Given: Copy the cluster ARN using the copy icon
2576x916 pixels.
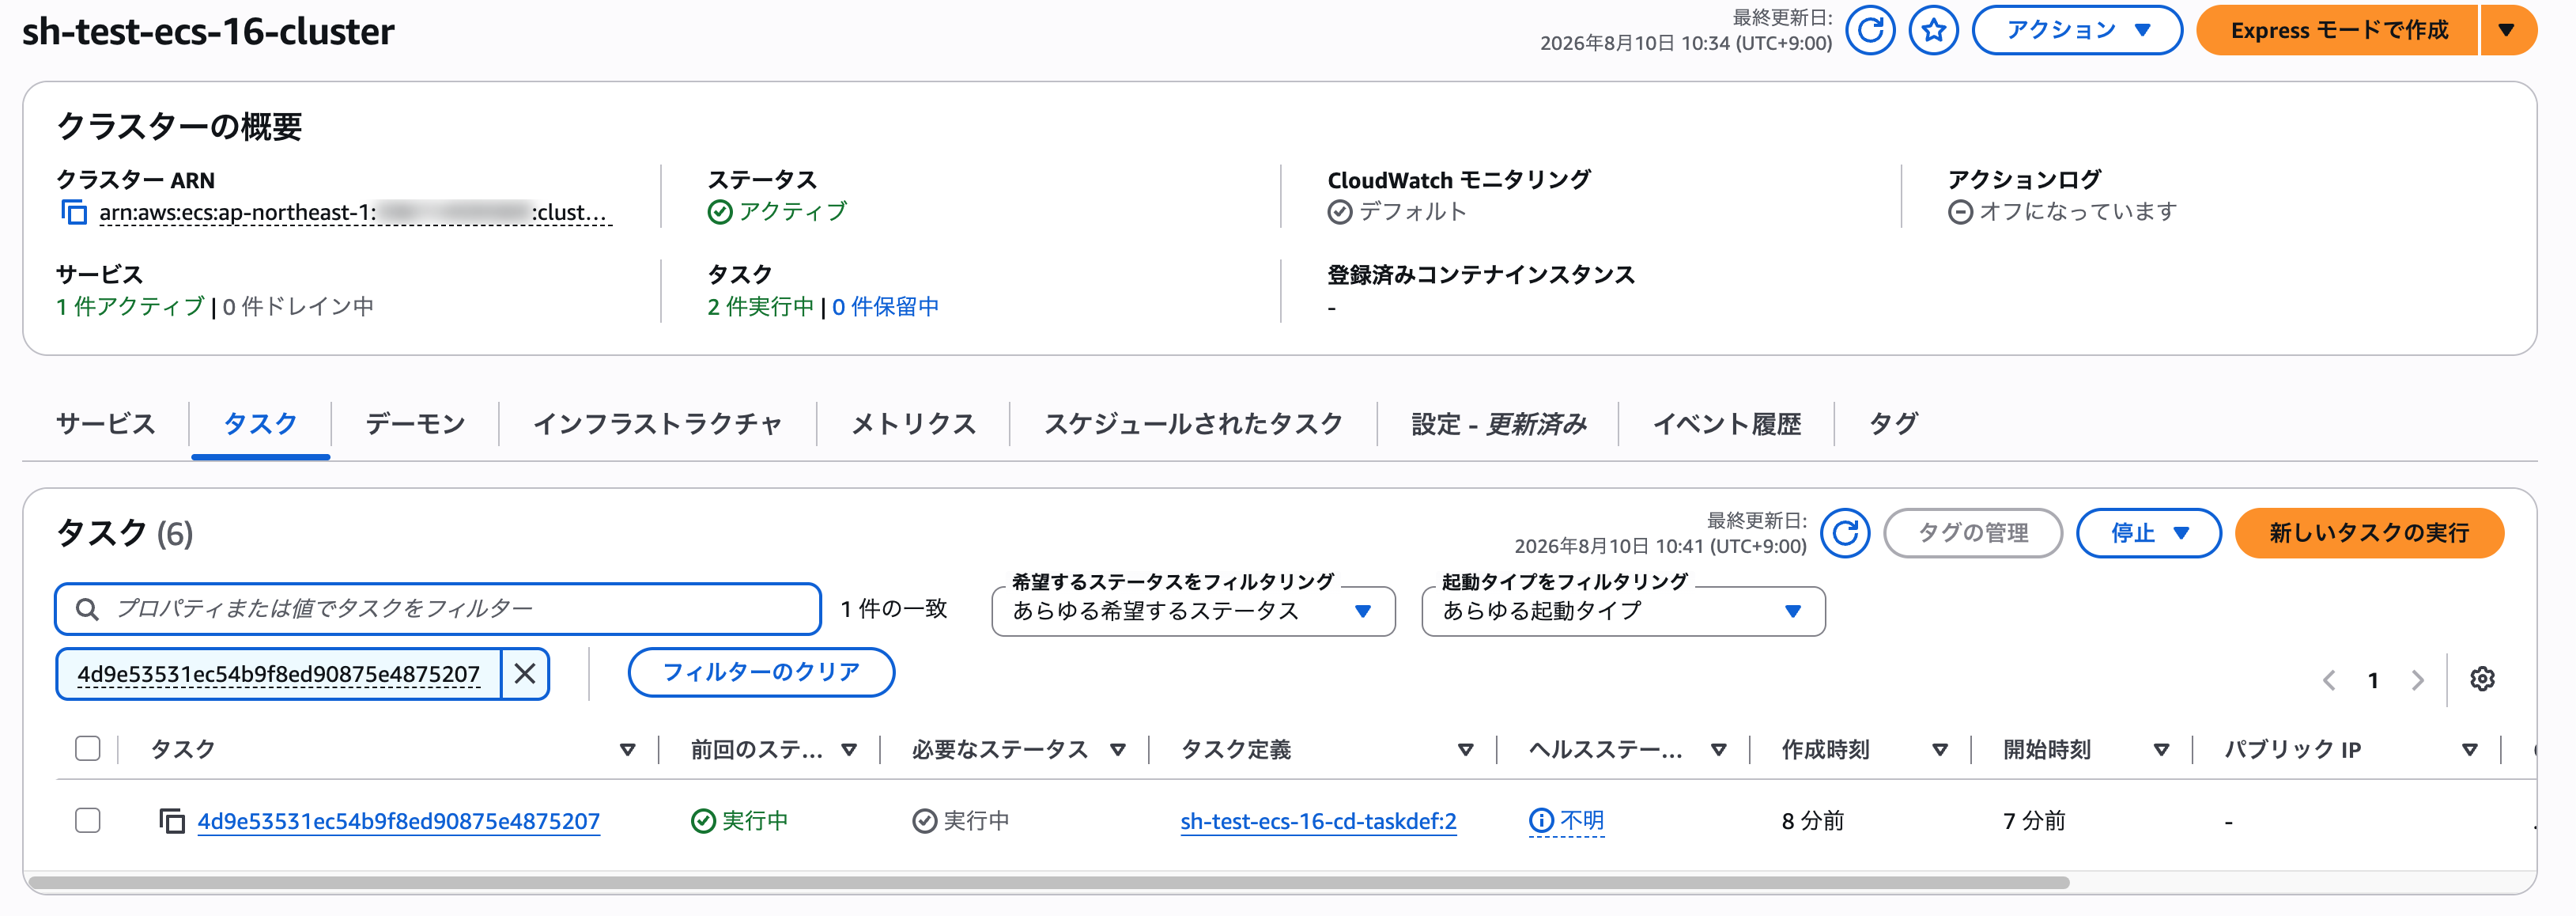Looking at the screenshot, I should [74, 212].
